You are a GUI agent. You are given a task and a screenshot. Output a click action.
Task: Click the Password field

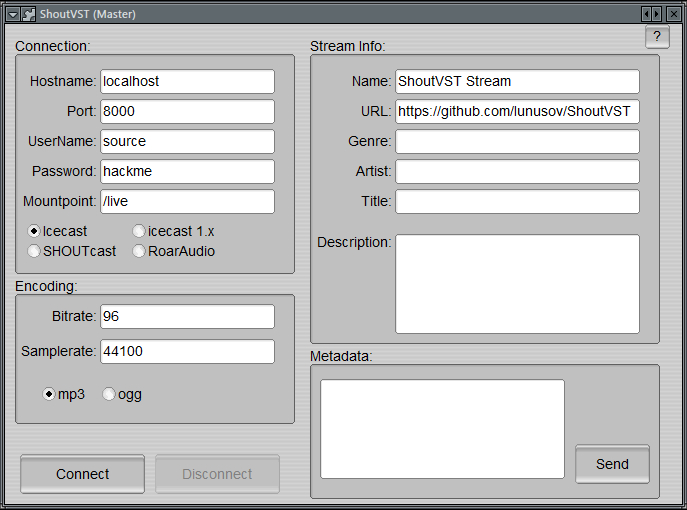(x=186, y=171)
